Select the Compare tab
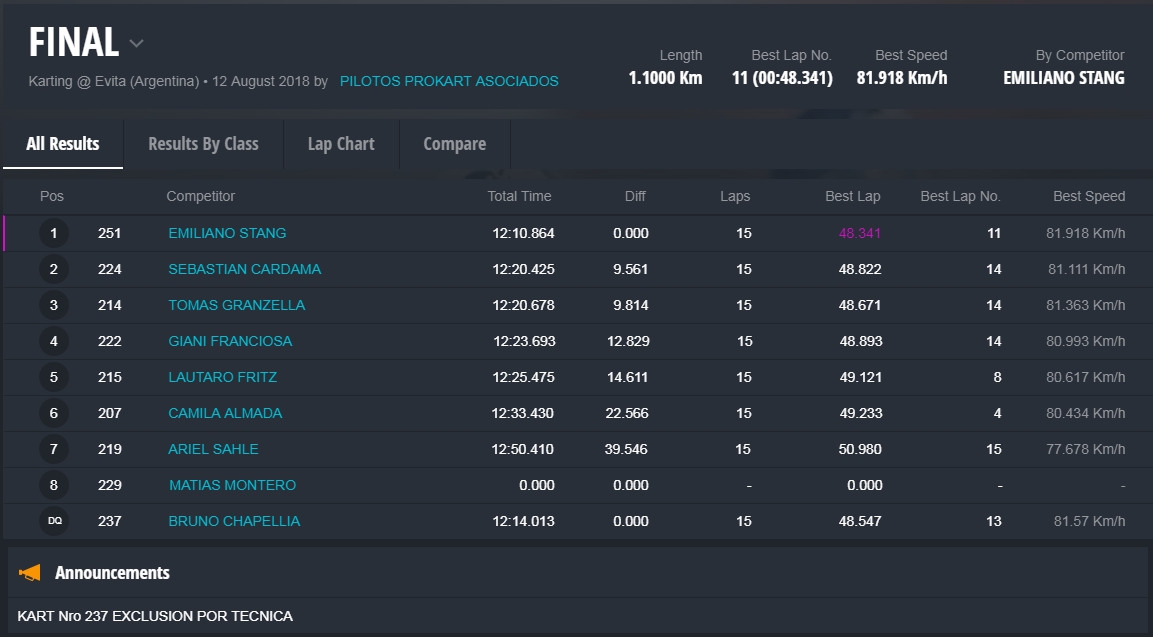1153x637 pixels. (454, 144)
